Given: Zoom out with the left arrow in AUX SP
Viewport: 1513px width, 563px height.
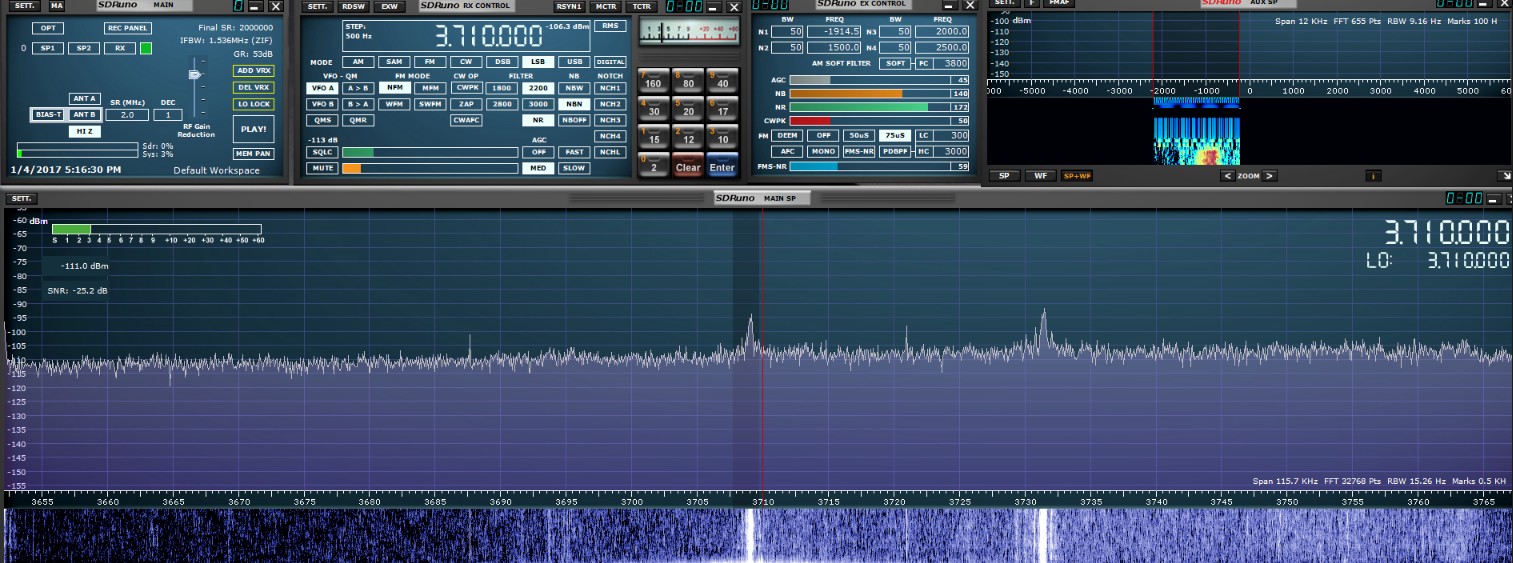Looking at the screenshot, I should (x=1228, y=176).
